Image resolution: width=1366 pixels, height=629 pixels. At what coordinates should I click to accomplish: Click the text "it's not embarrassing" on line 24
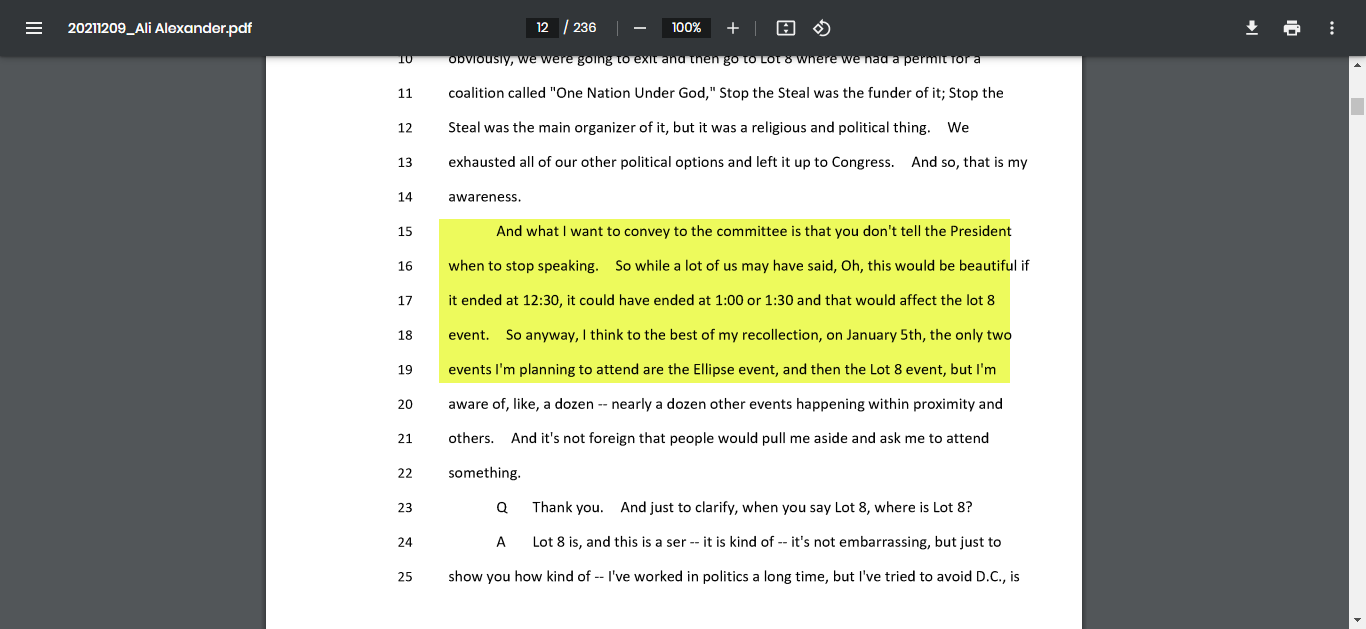(860, 542)
